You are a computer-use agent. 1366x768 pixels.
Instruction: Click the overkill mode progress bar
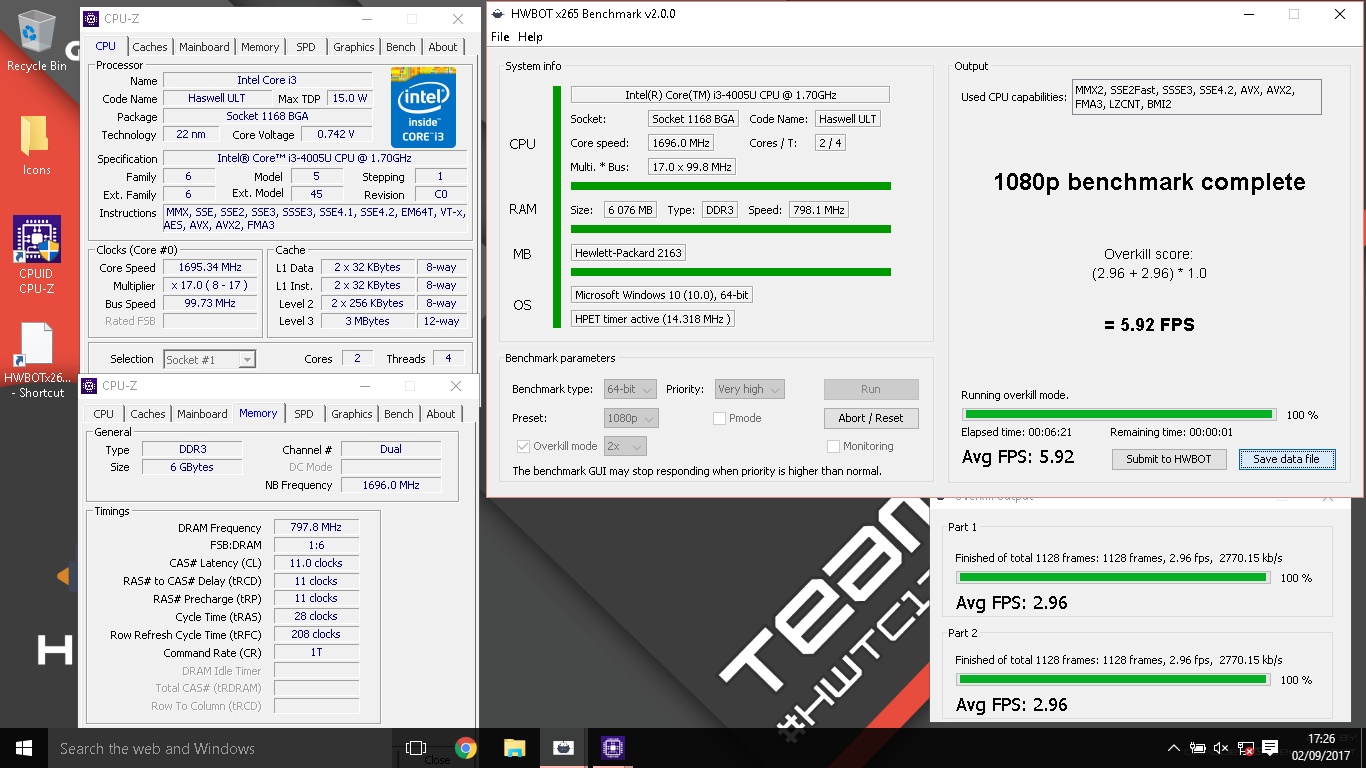(1118, 414)
